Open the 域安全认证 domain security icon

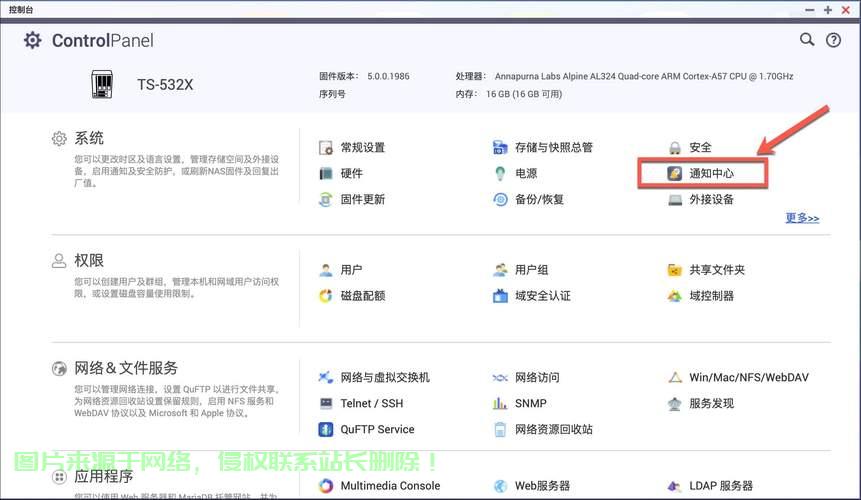pos(500,296)
